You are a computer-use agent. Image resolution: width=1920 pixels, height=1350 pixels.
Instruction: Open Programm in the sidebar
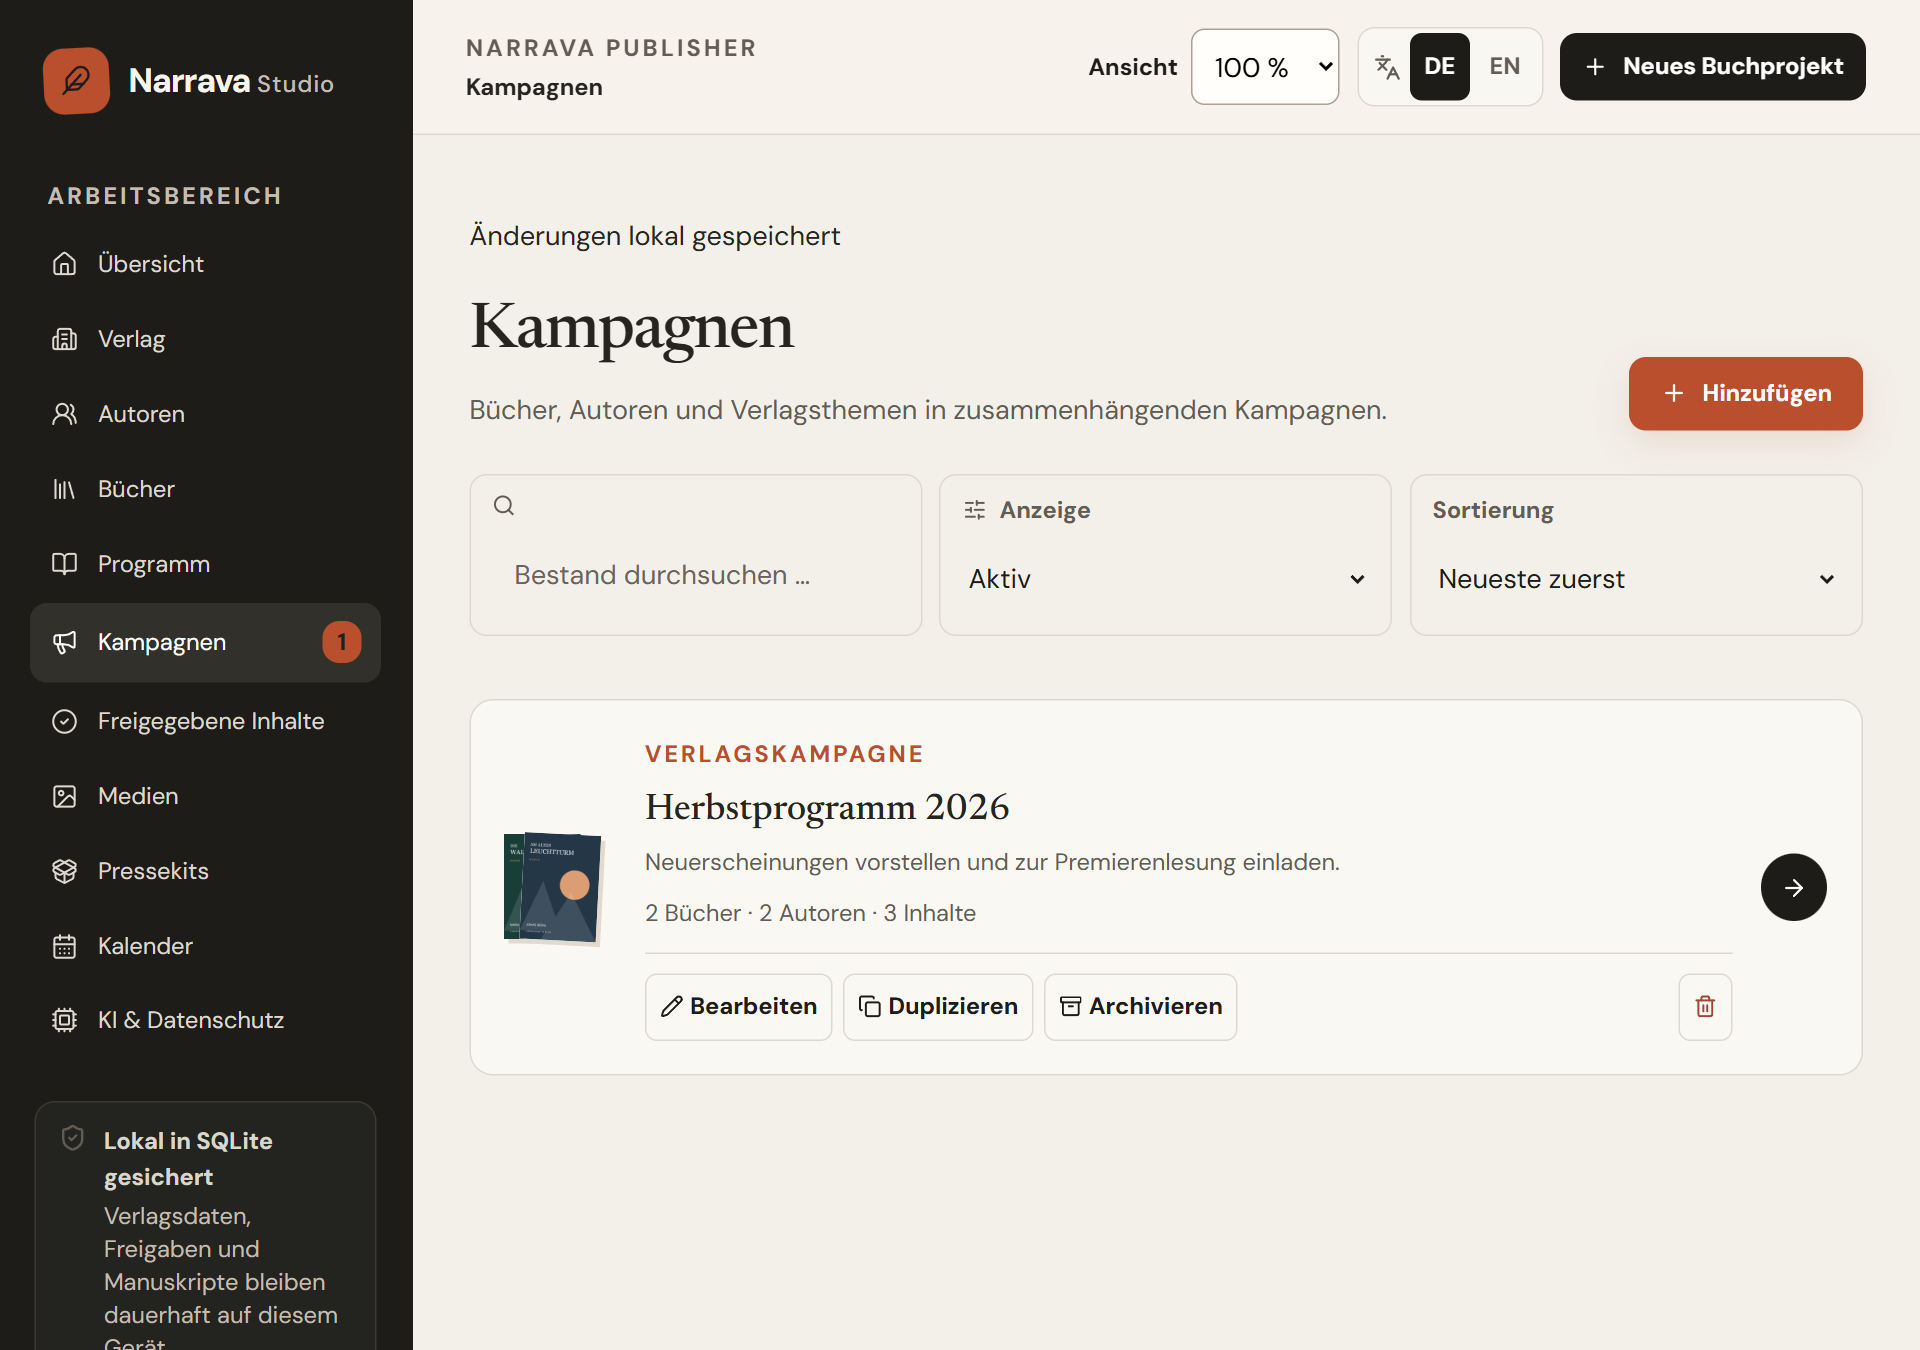205,564
